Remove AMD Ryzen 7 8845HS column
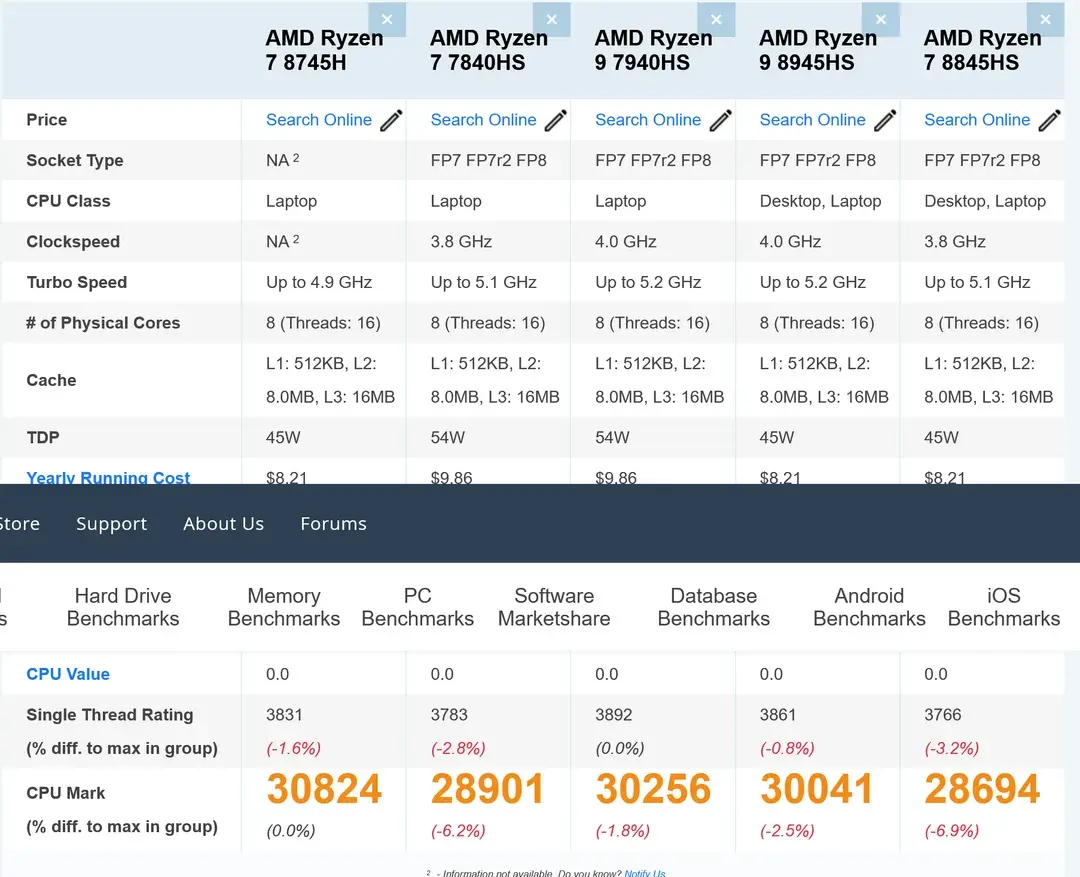Viewport: 1080px width, 877px height. 1046,19
